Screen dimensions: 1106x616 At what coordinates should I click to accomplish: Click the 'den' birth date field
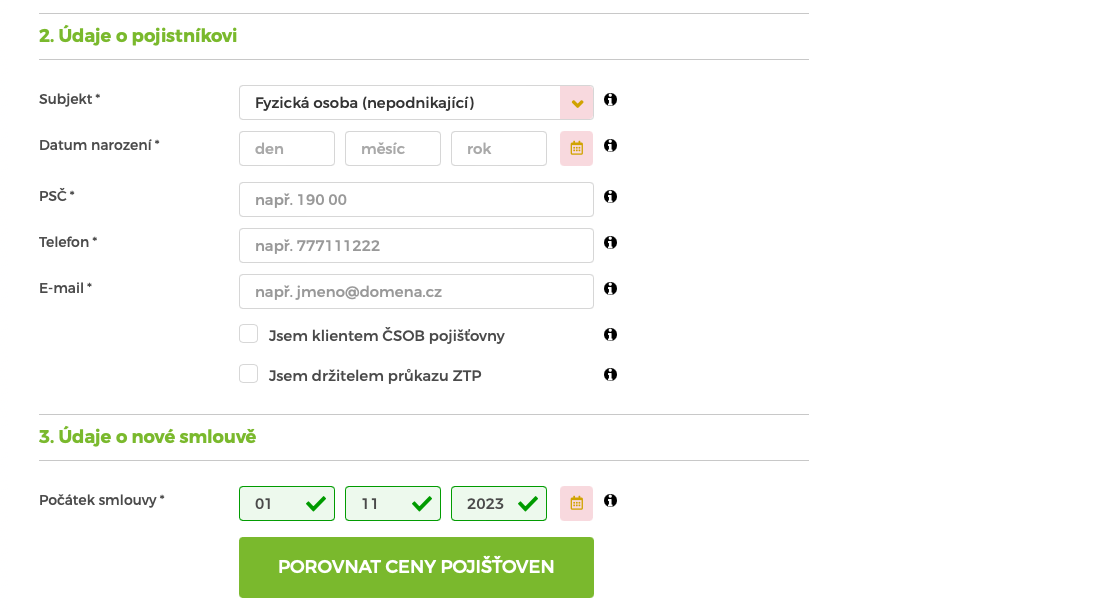(x=287, y=149)
